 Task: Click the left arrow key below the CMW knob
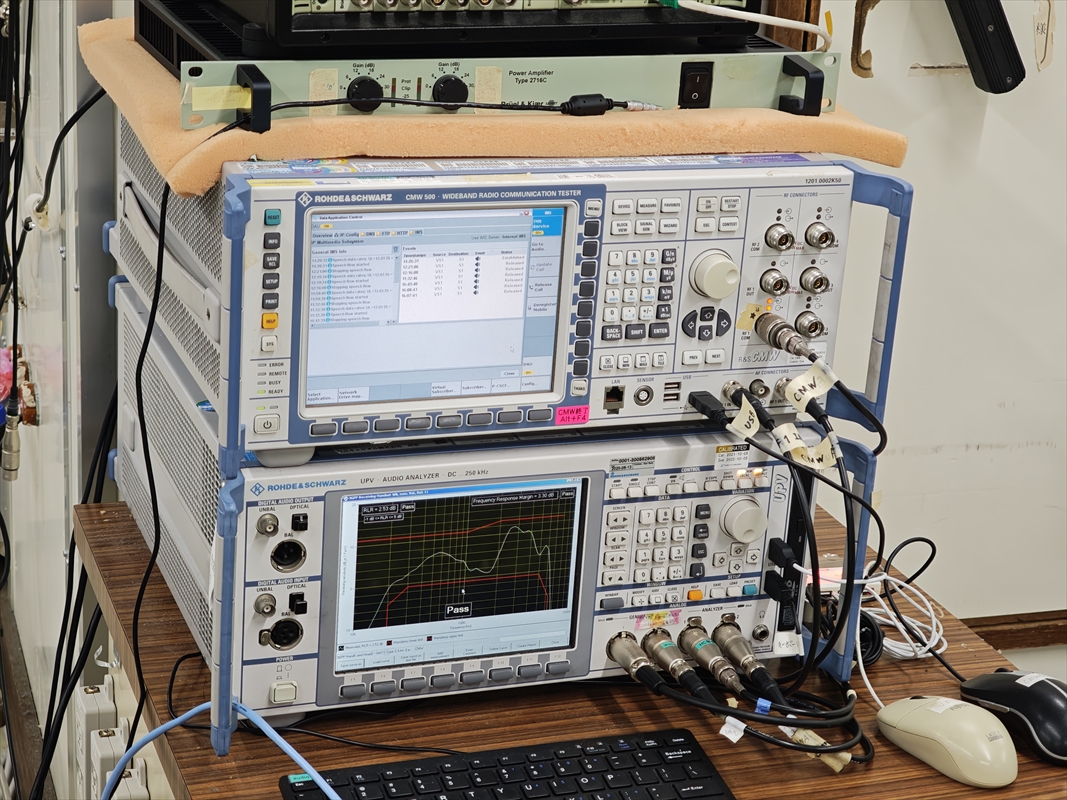(x=690, y=324)
